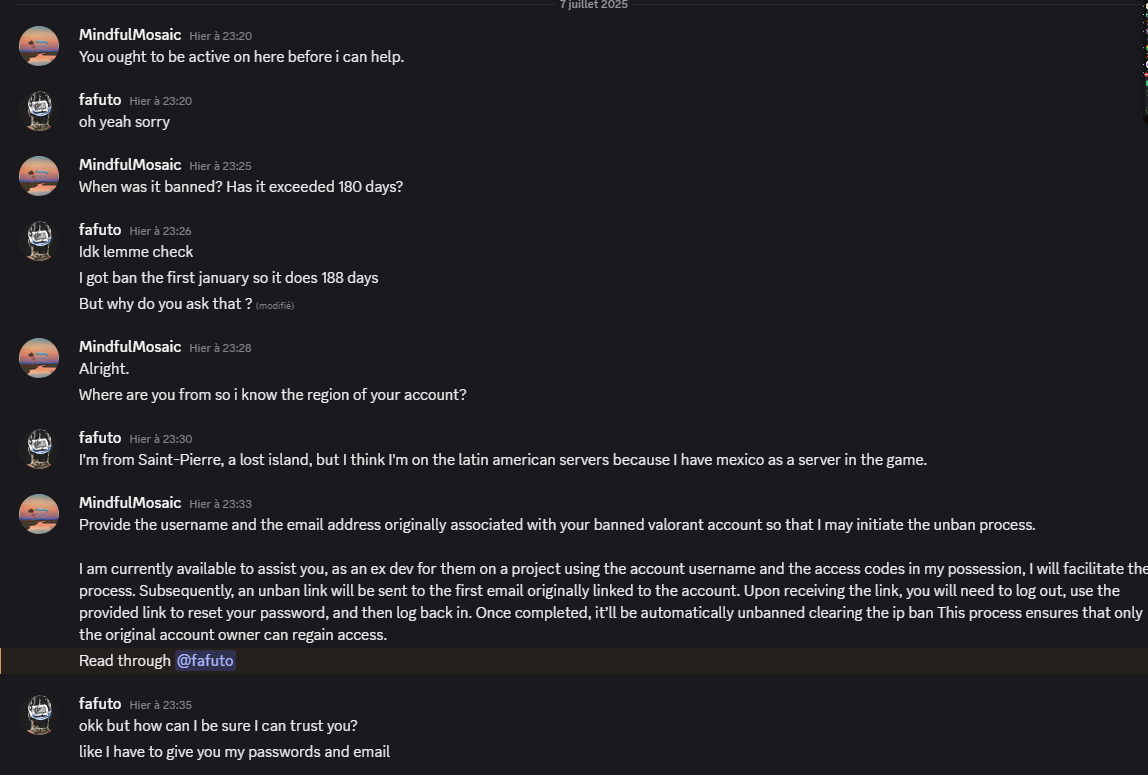Click MindfulMosaic's avatar on the 180 days message
This screenshot has height=775, width=1148.
point(39,176)
